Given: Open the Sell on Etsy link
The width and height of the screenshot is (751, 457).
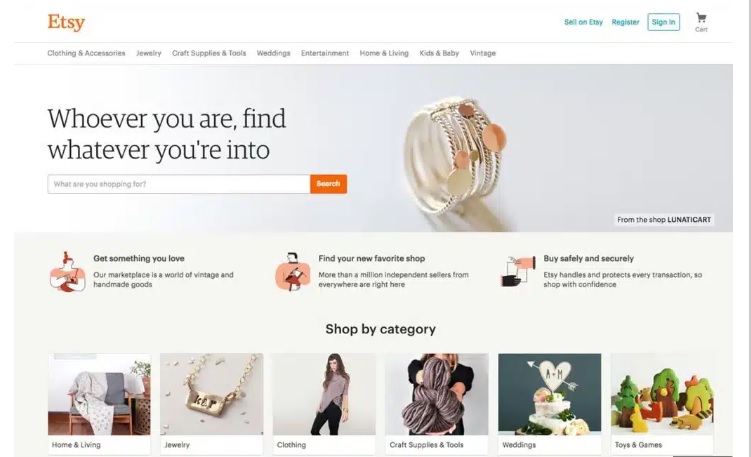Looking at the screenshot, I should tap(583, 22).
